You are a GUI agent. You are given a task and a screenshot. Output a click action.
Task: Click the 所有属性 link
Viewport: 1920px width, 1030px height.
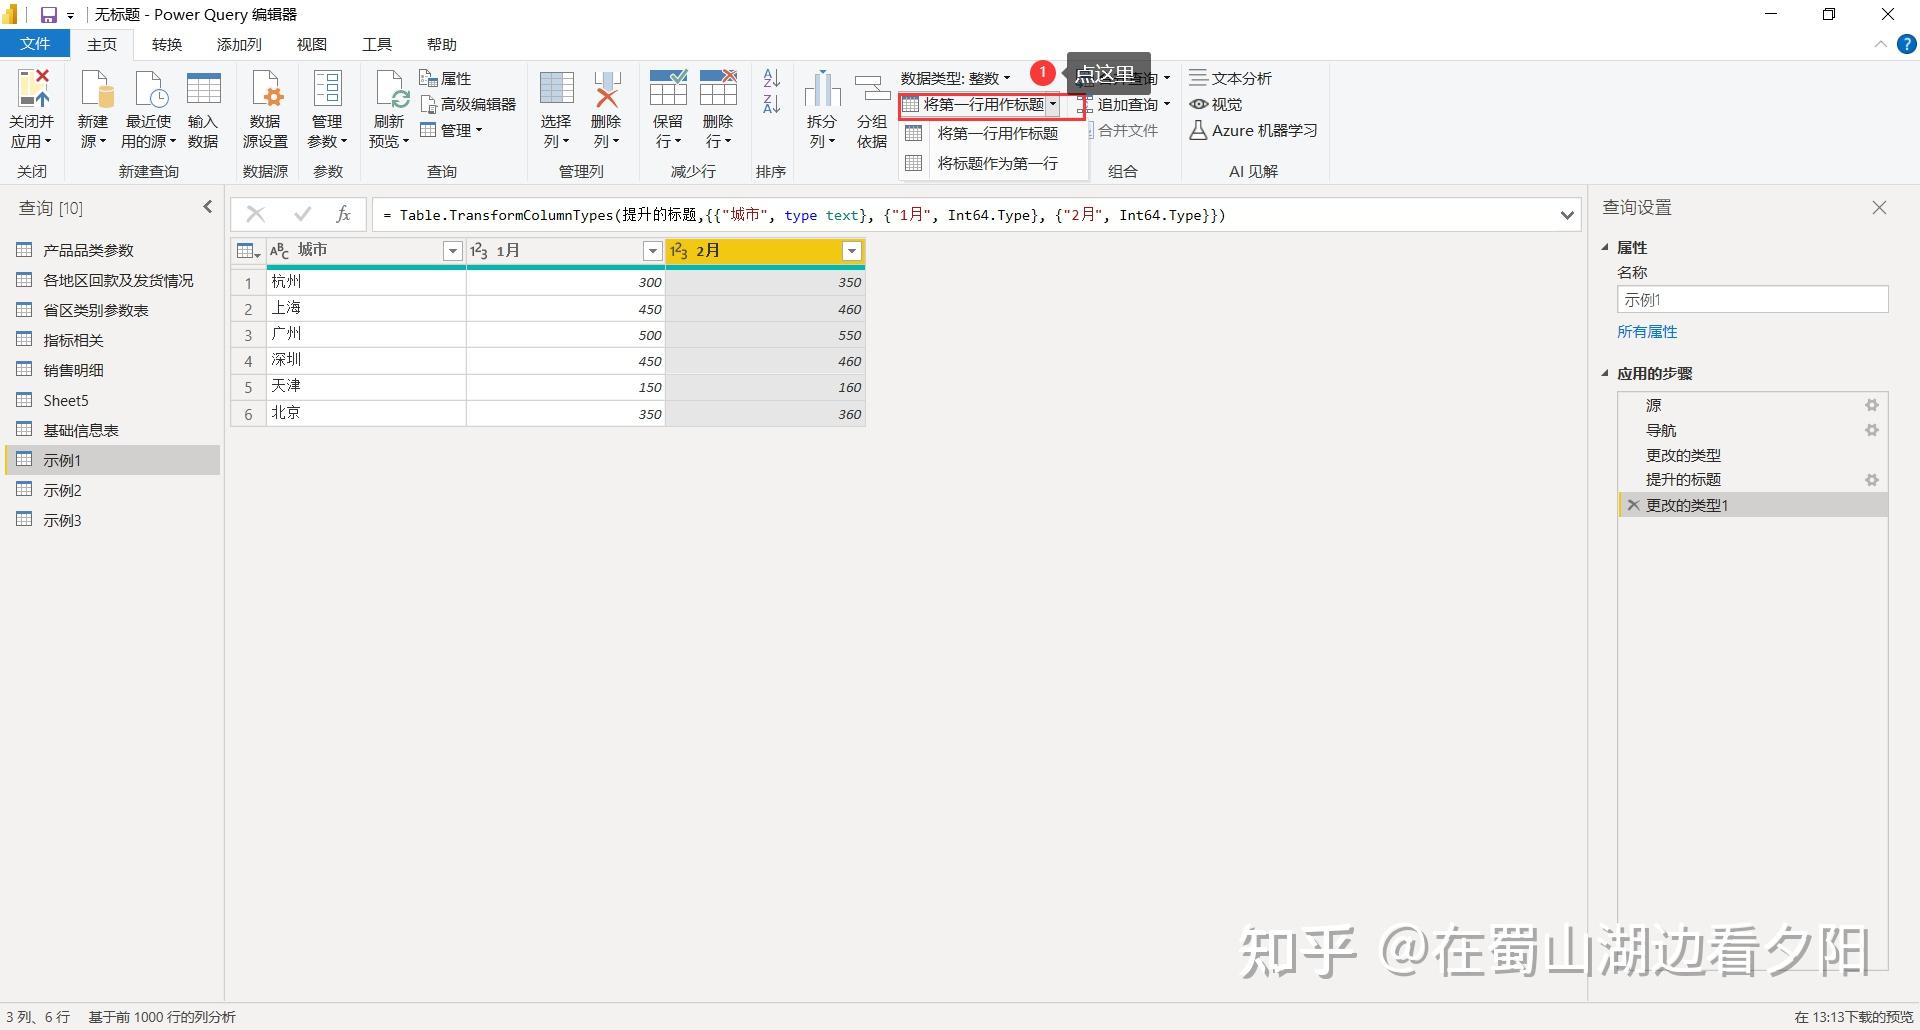1647,331
